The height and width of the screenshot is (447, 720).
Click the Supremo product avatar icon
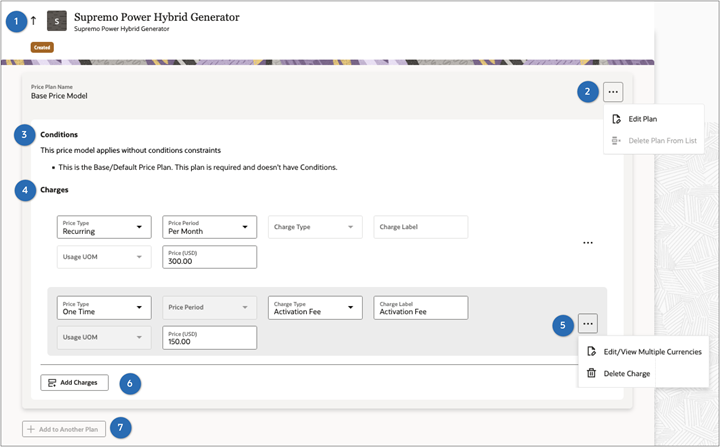pyautogui.click(x=58, y=21)
